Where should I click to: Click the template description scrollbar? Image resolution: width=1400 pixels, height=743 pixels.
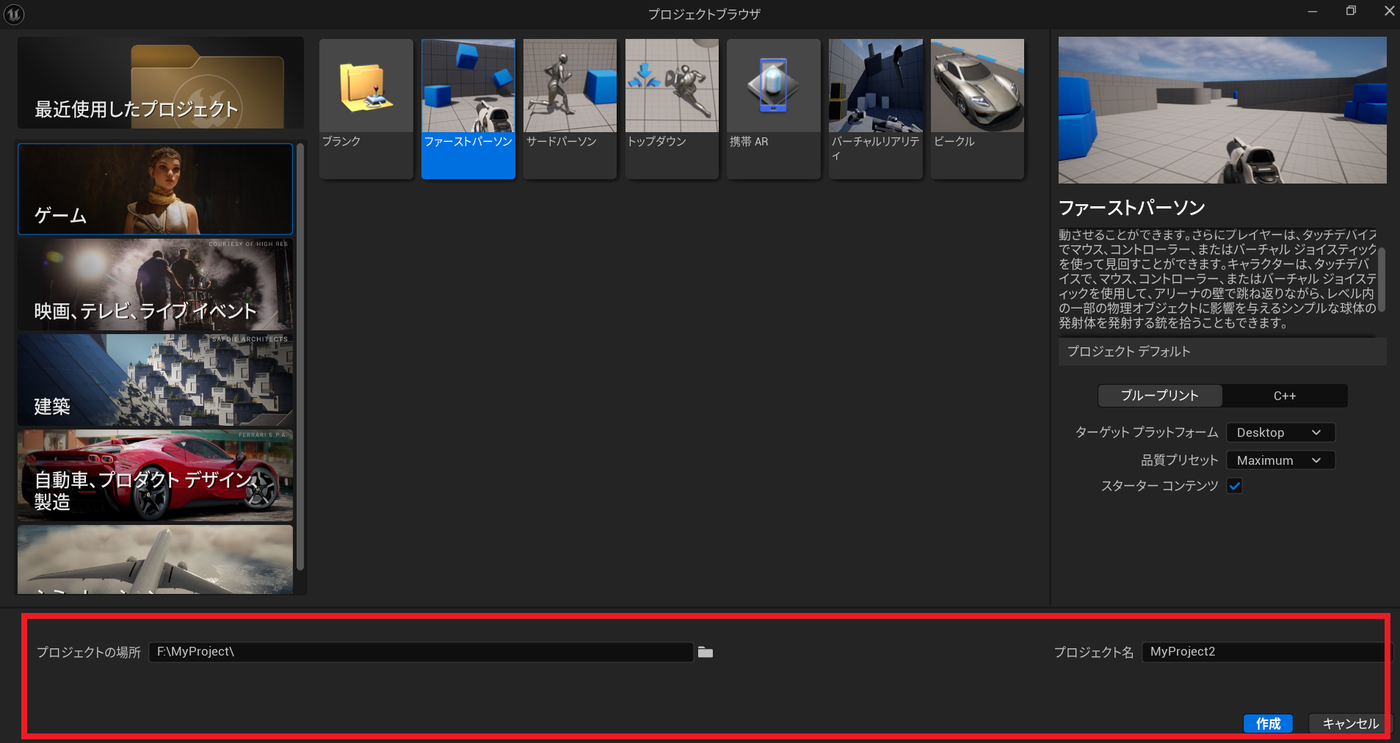[x=1382, y=280]
